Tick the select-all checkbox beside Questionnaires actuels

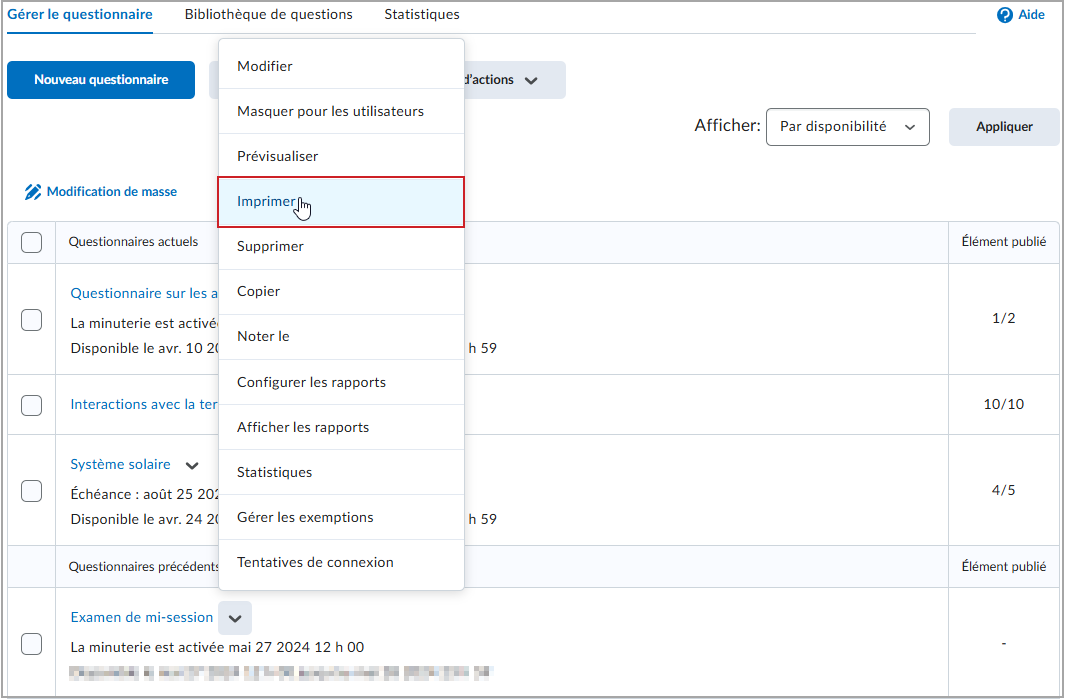click(x=31, y=243)
